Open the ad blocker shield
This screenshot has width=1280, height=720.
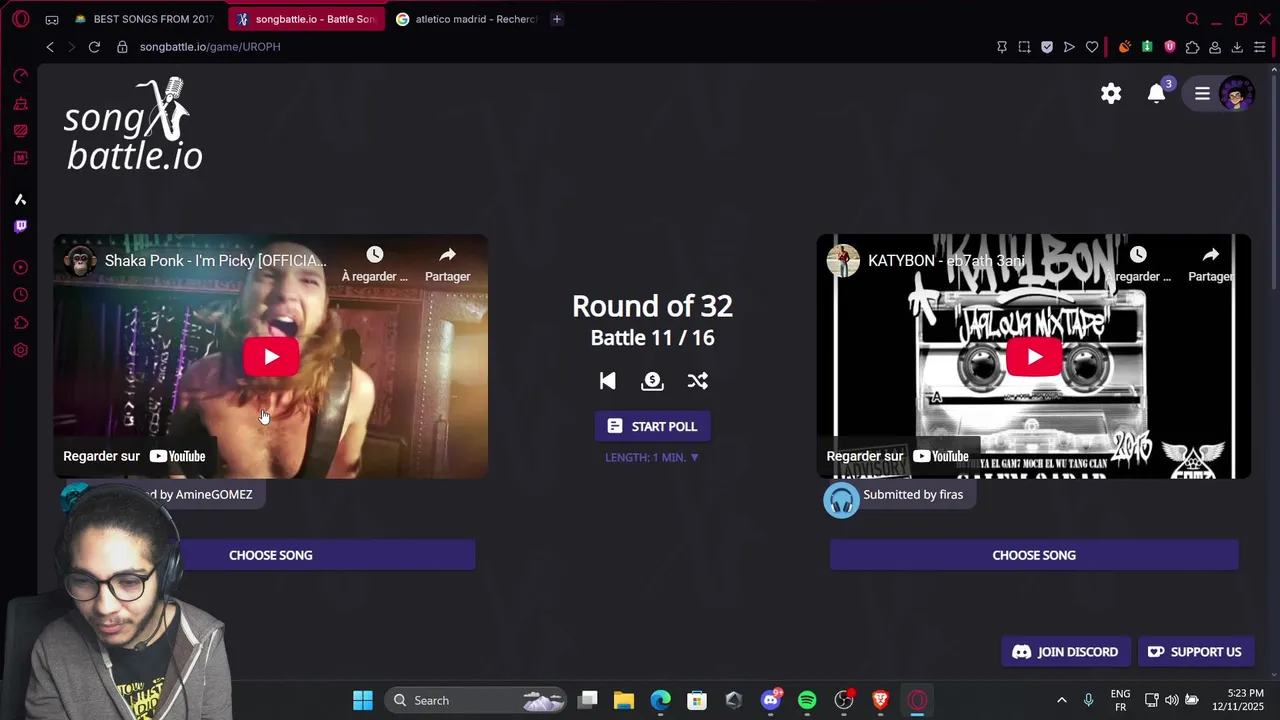[x=1047, y=47]
